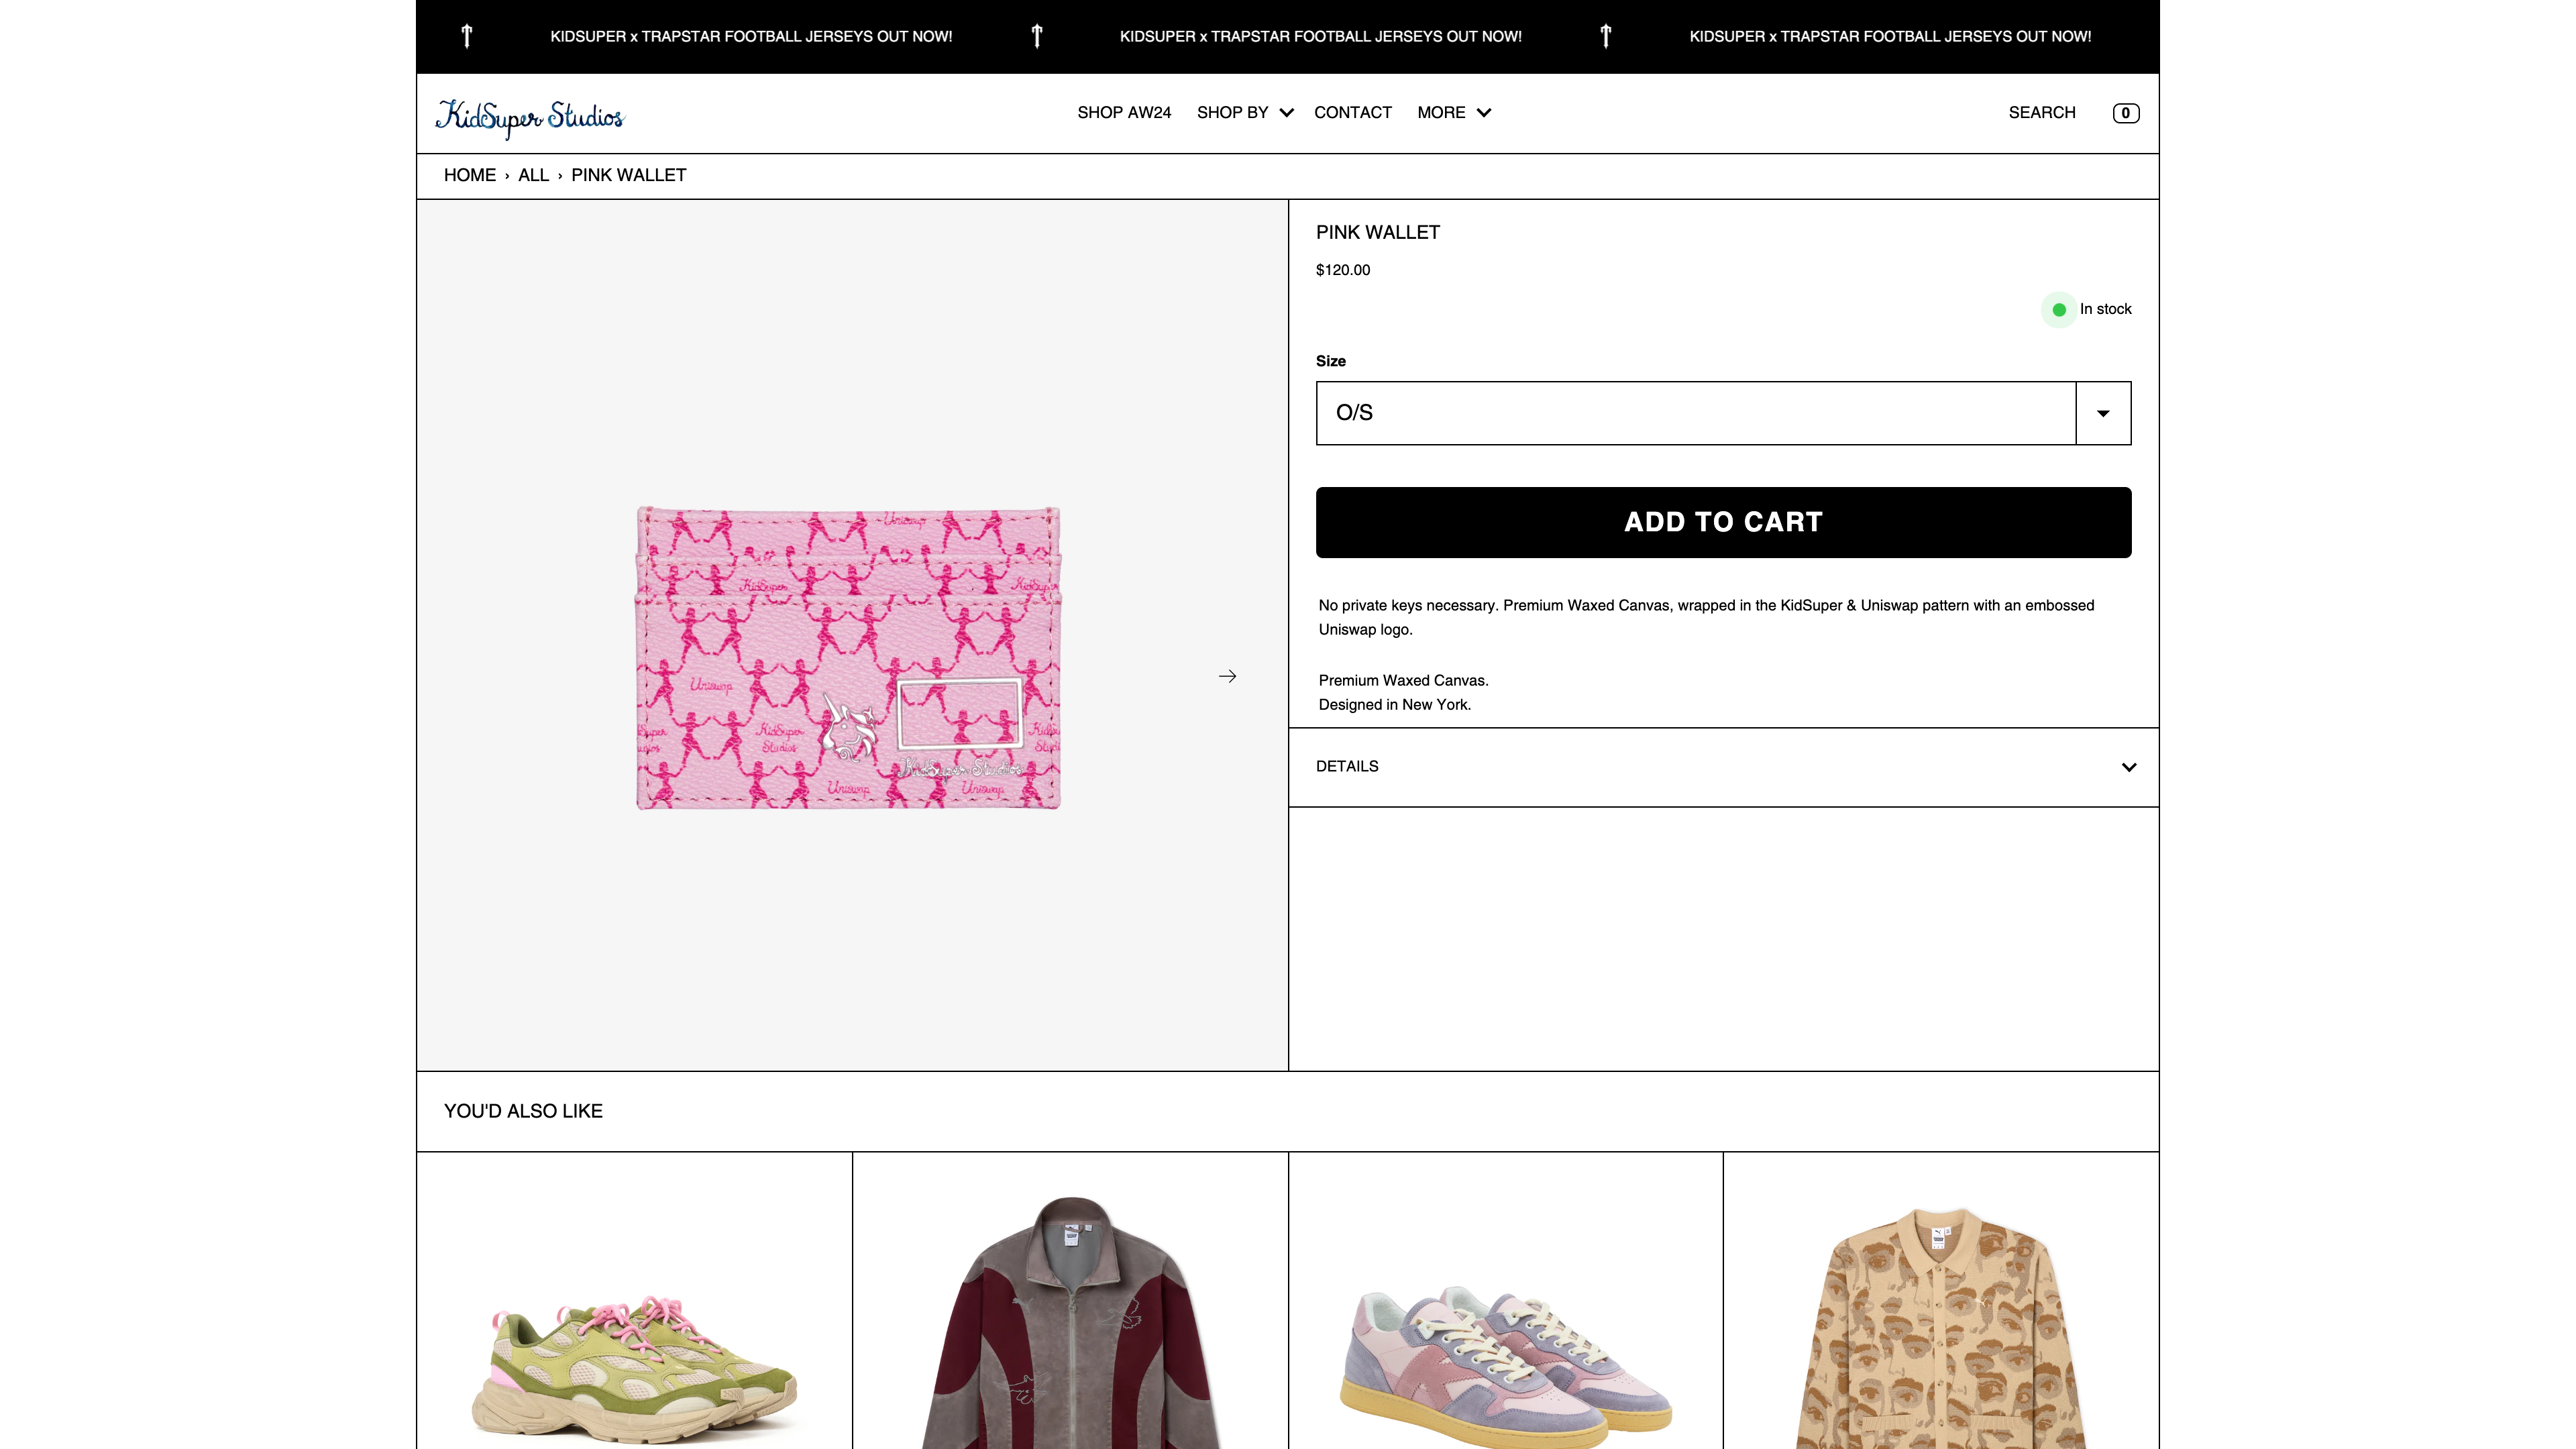
Task: Expand the SHOP BY menu
Action: click(1244, 113)
